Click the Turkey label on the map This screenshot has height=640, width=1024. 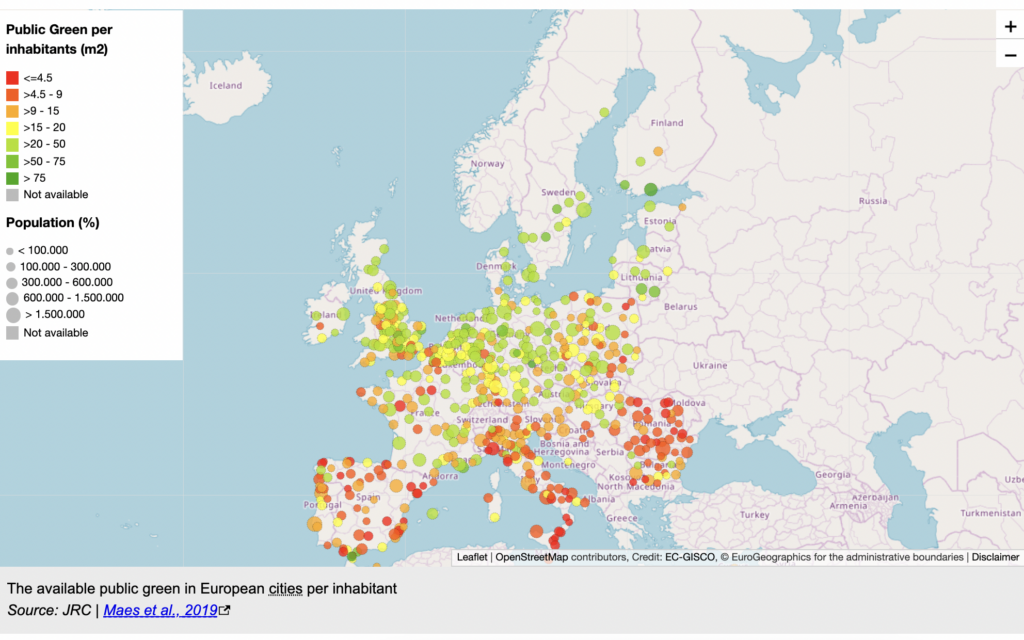click(x=755, y=515)
